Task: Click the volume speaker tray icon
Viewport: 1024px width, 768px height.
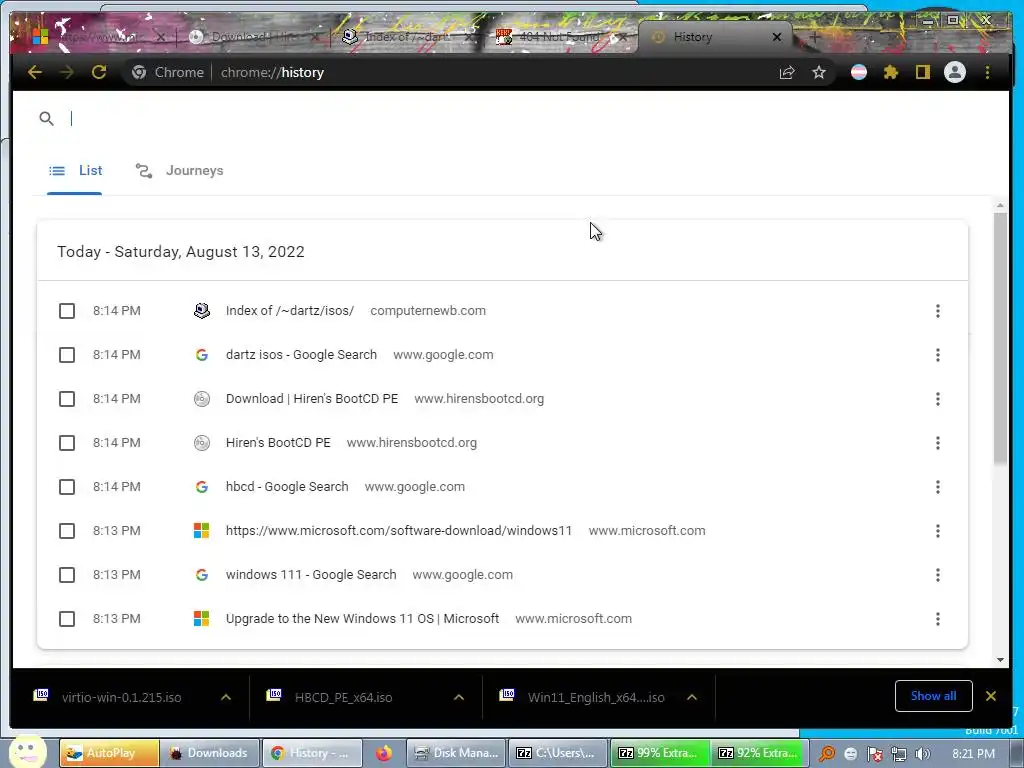Action: [923, 754]
